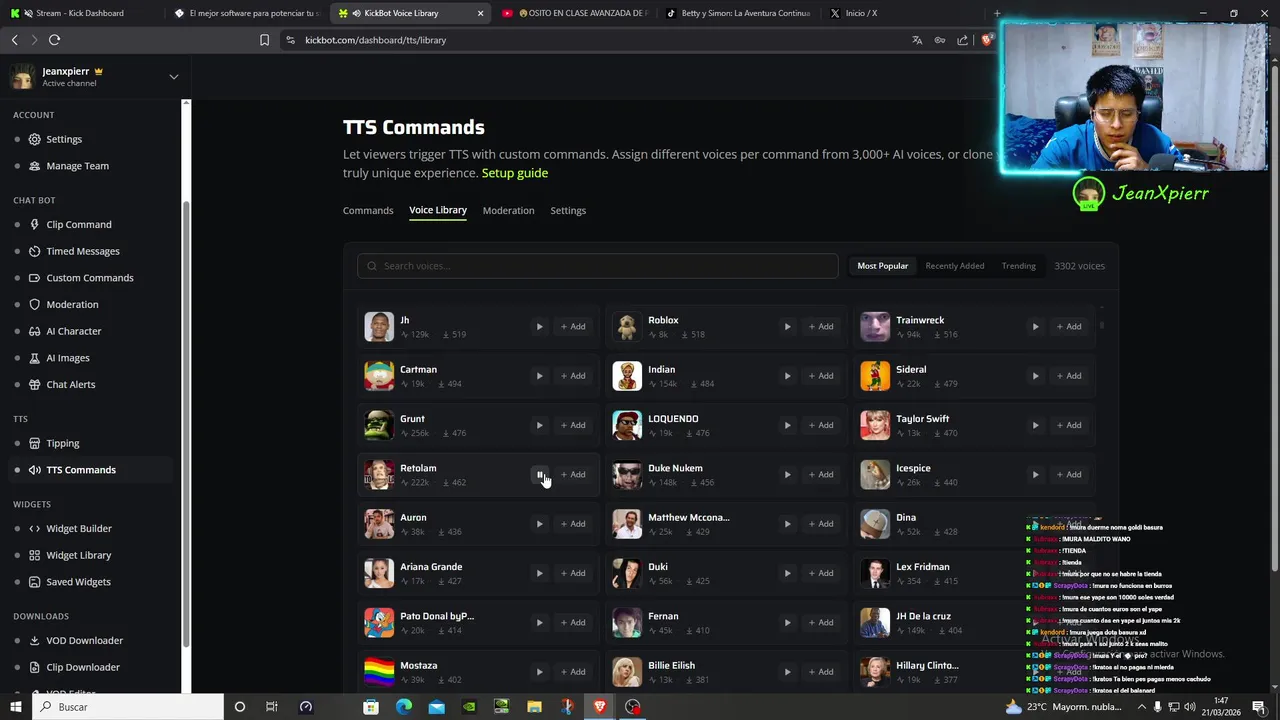The width and height of the screenshot is (1280, 720).
Task: Play the Grunt voice preview
Action: (539, 425)
